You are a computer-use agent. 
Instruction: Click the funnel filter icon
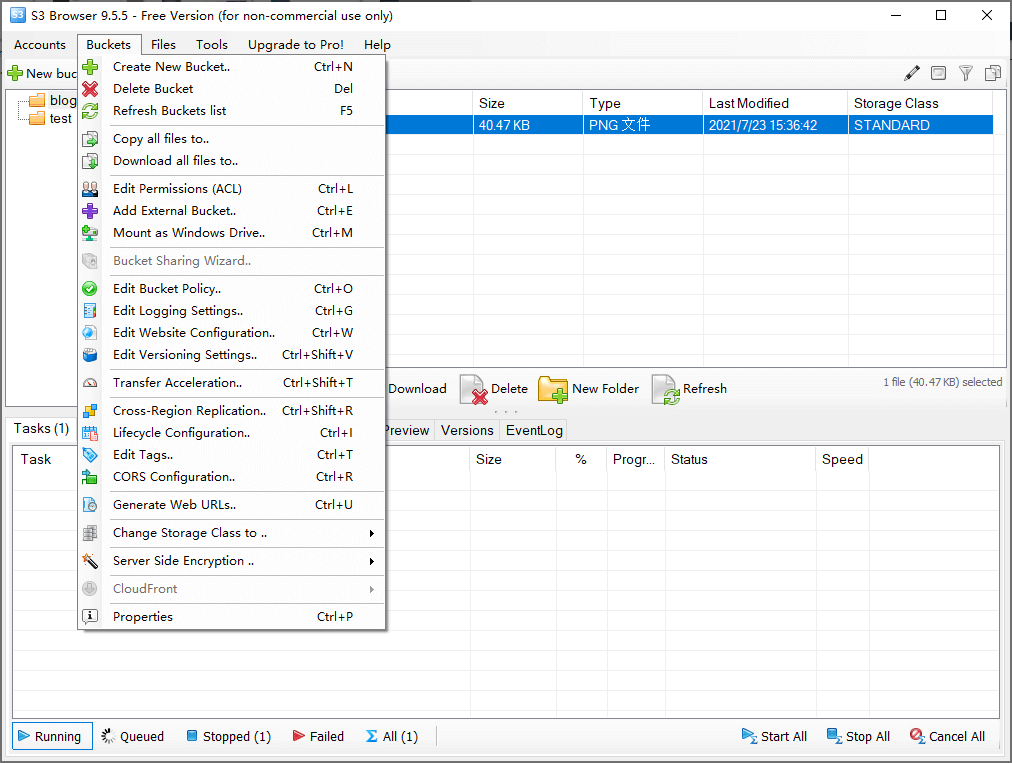click(x=966, y=73)
